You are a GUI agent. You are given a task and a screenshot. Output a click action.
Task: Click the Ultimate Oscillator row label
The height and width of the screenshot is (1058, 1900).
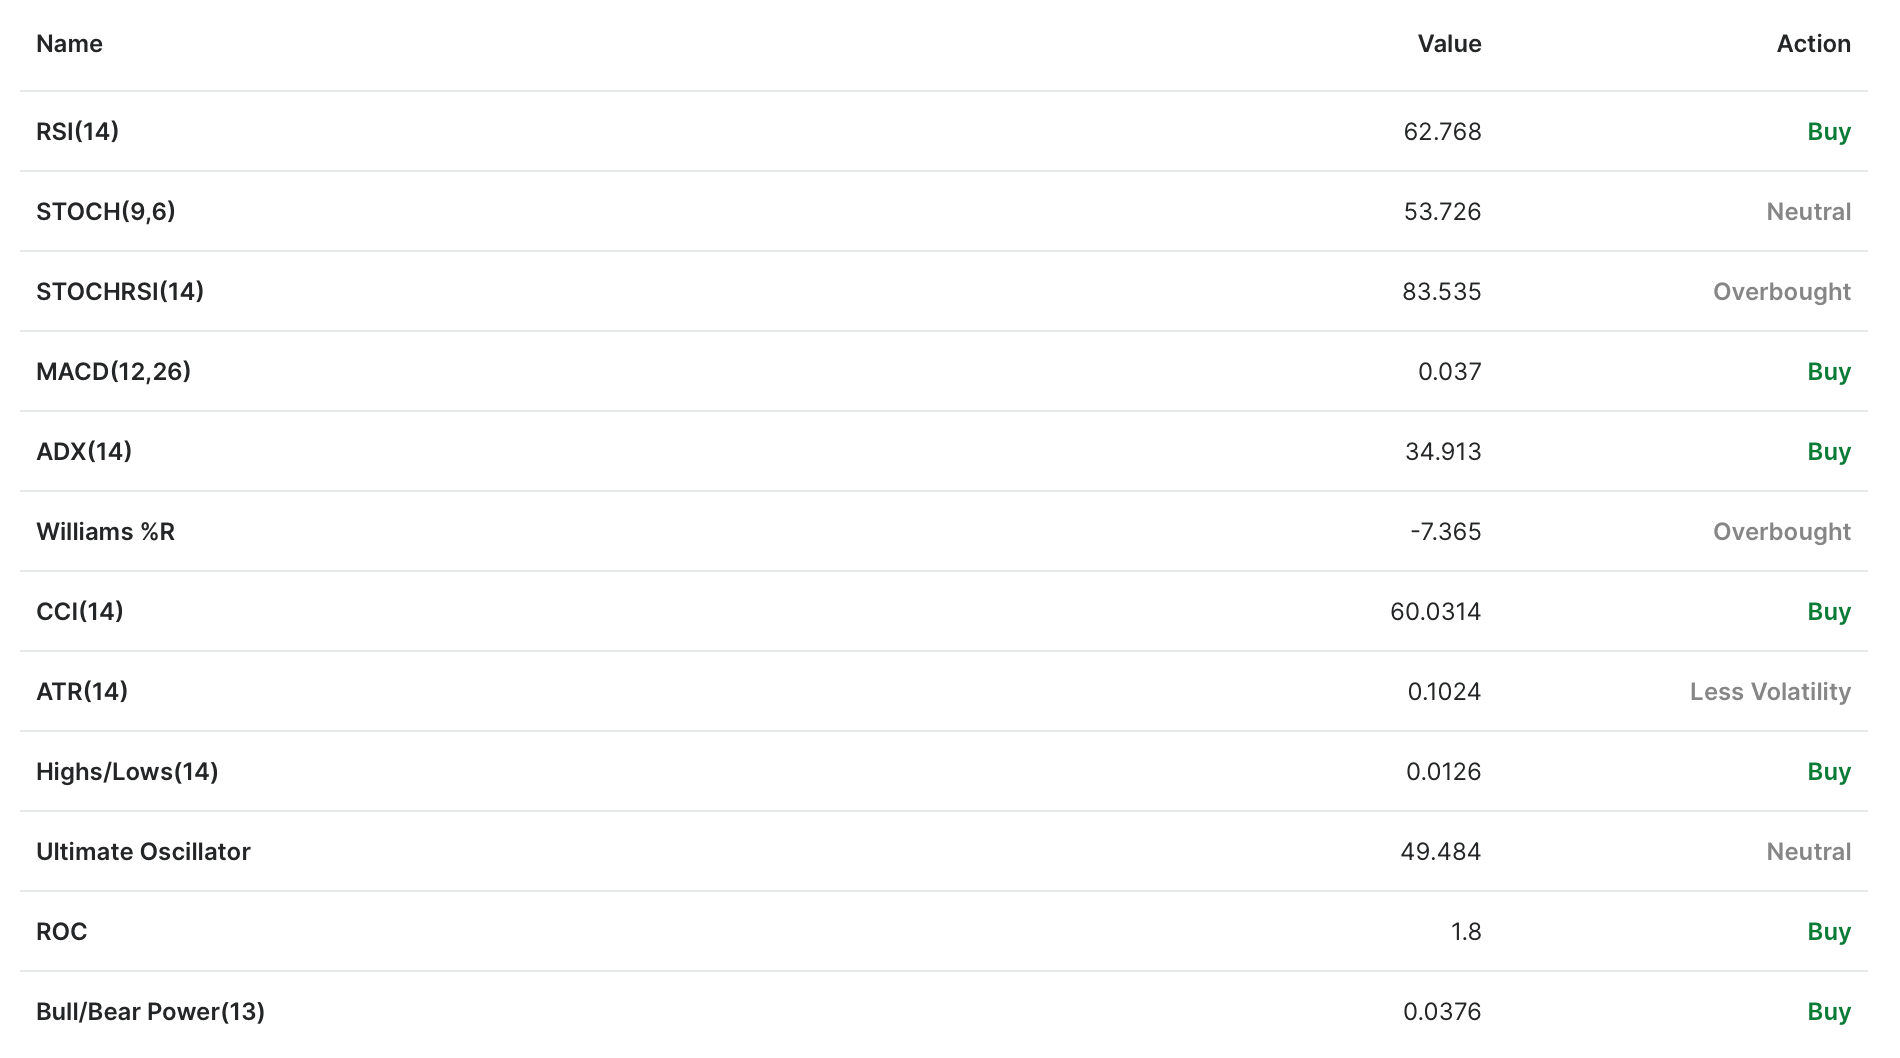[x=143, y=852]
